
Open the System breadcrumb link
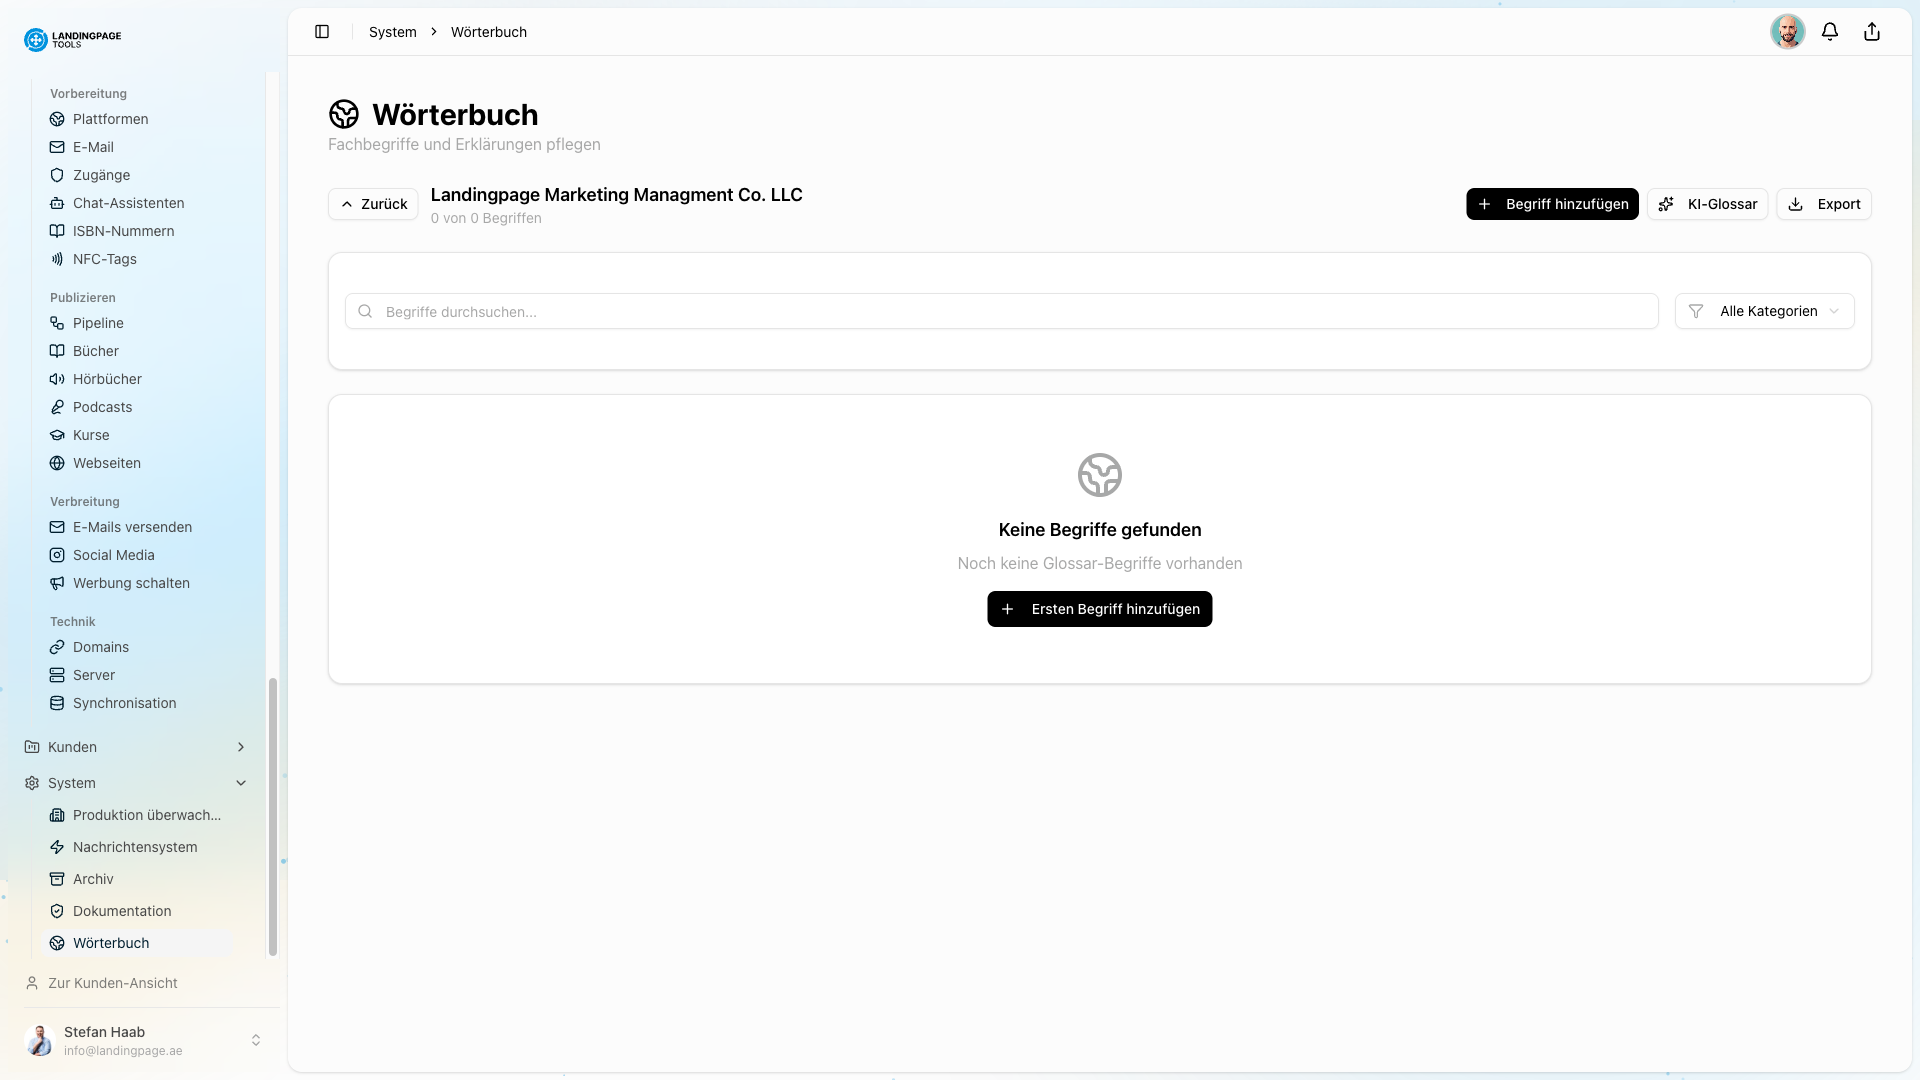391,31
